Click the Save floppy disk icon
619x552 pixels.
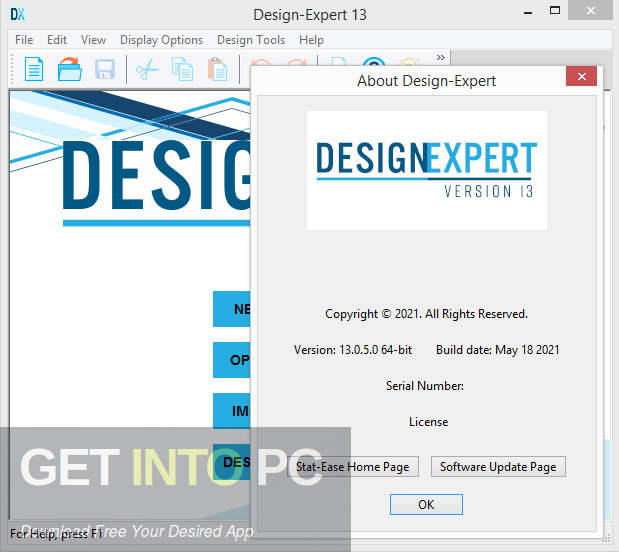click(105, 69)
